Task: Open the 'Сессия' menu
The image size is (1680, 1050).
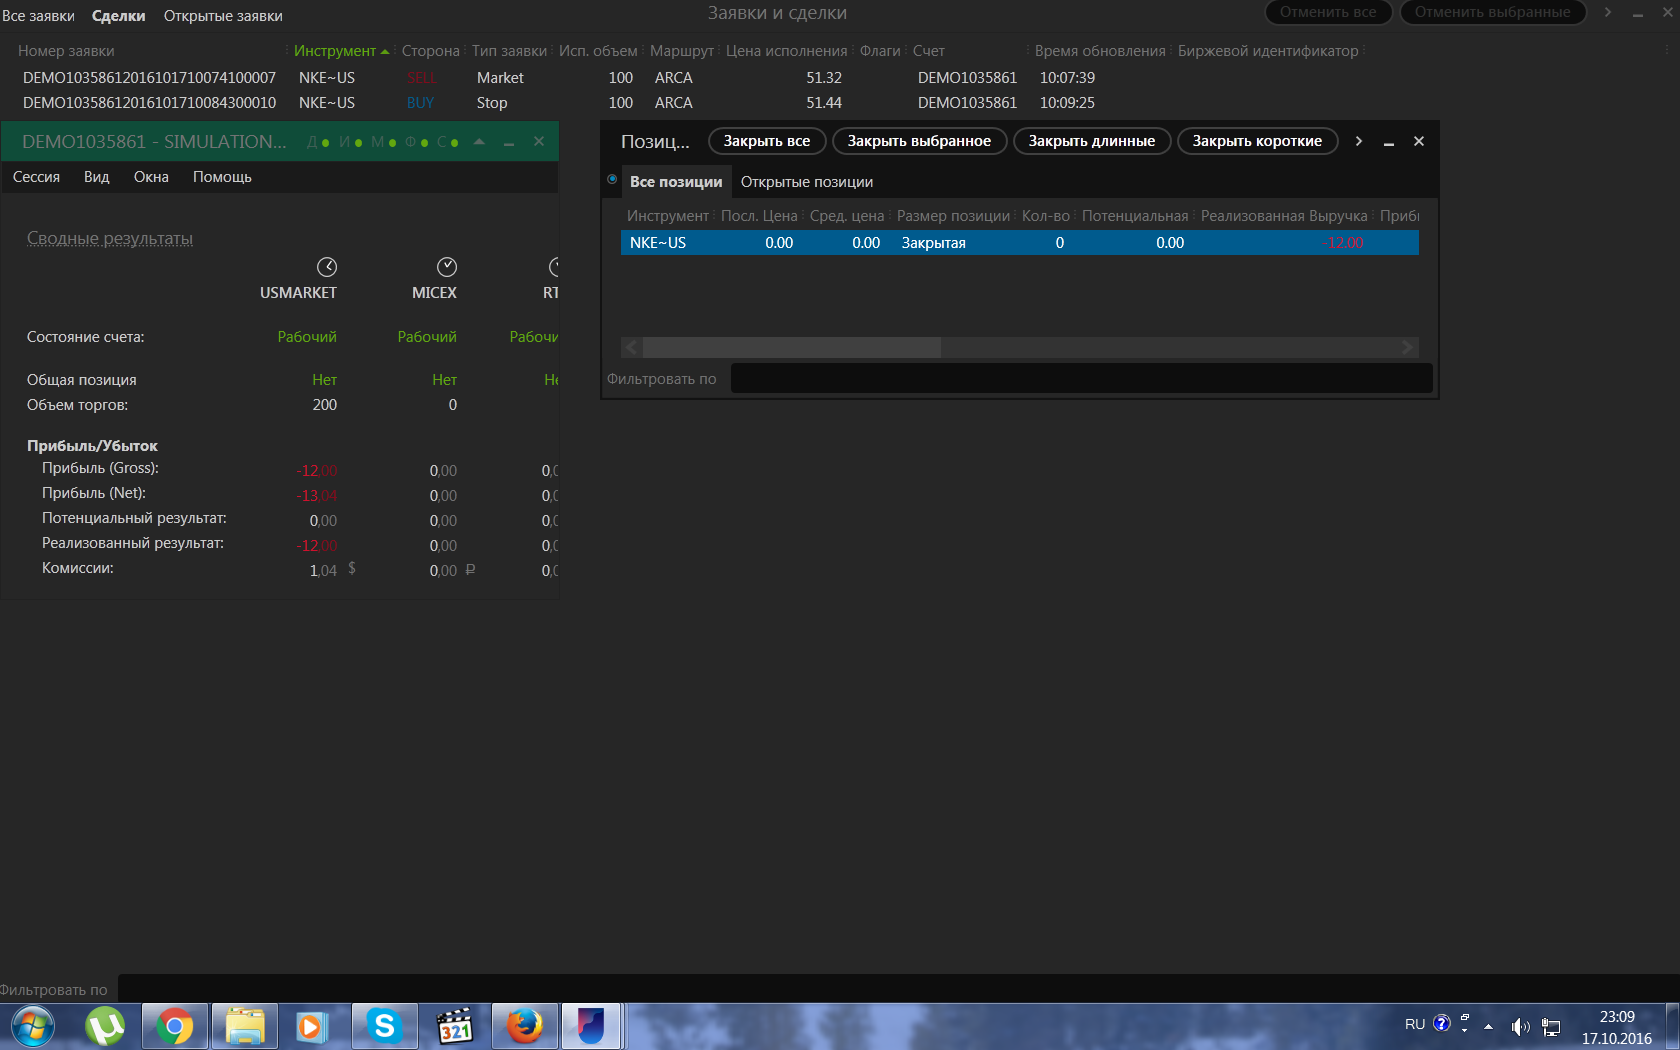Action: [36, 177]
